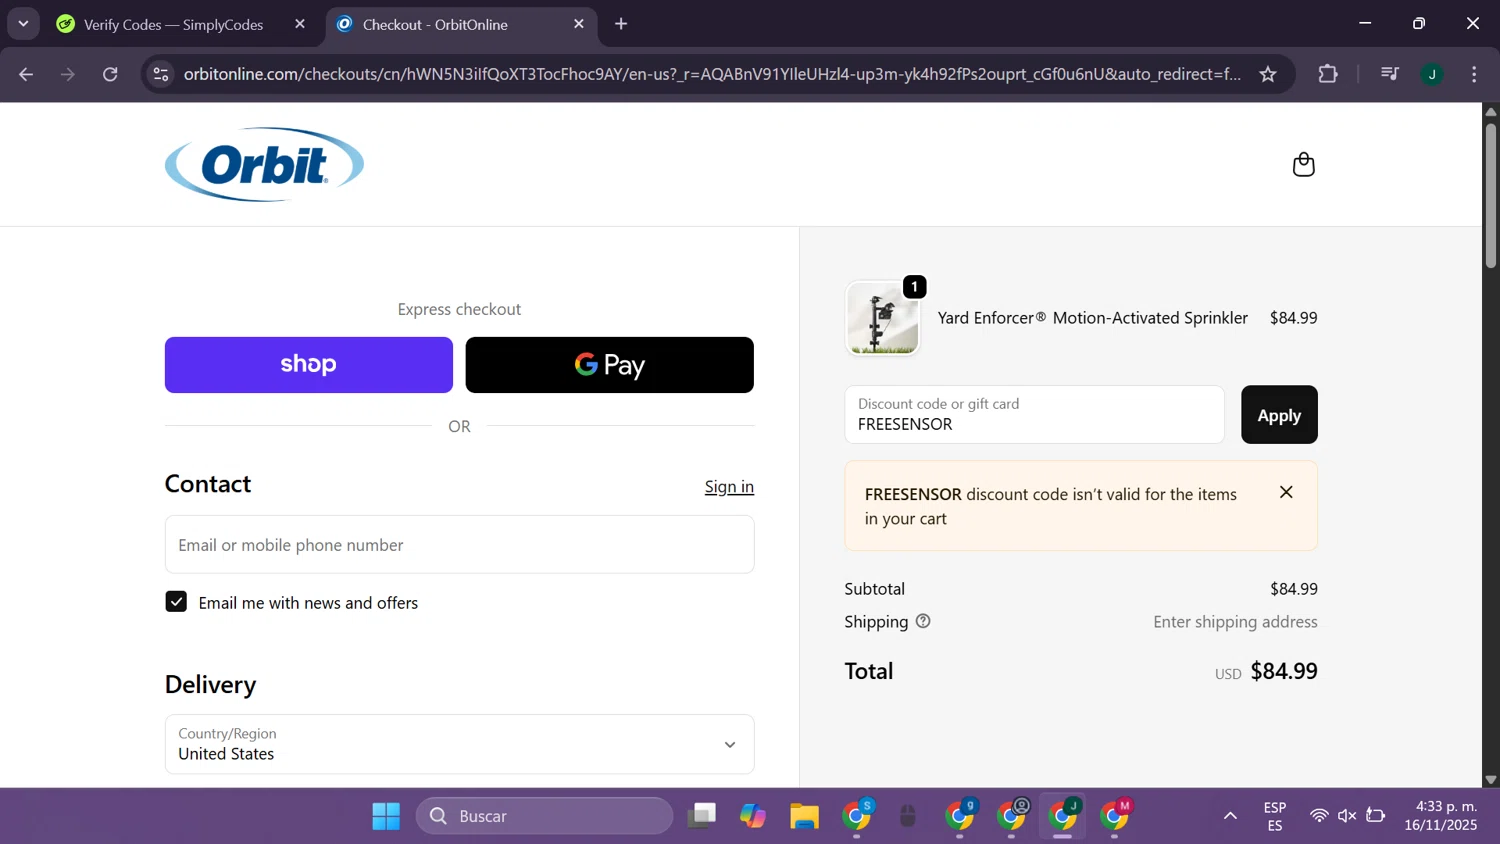Image resolution: width=1500 pixels, height=844 pixels.
Task: Open Chrome with M profile badge
Action: (x=1114, y=816)
